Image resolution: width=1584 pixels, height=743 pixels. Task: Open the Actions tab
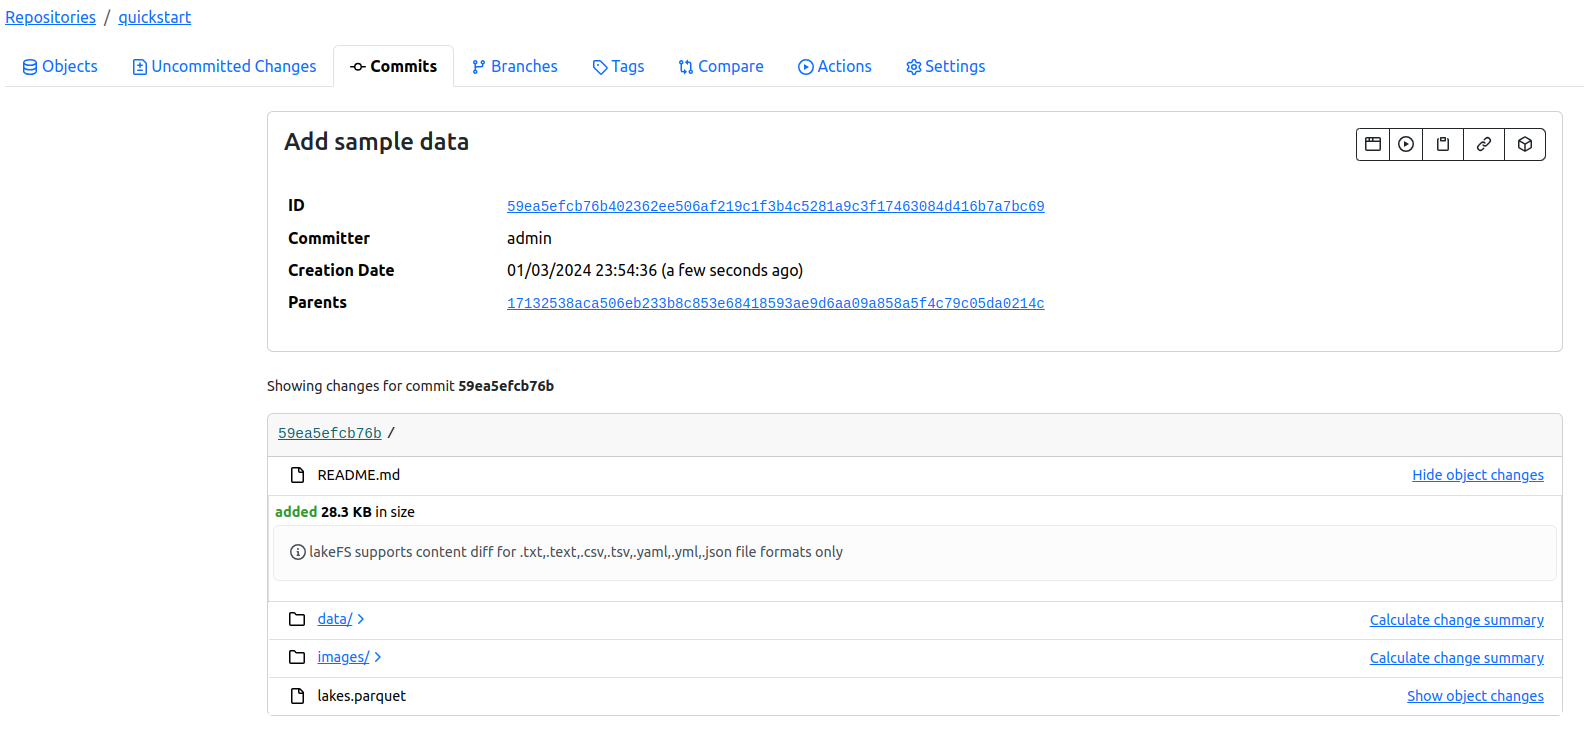pyautogui.click(x=835, y=66)
